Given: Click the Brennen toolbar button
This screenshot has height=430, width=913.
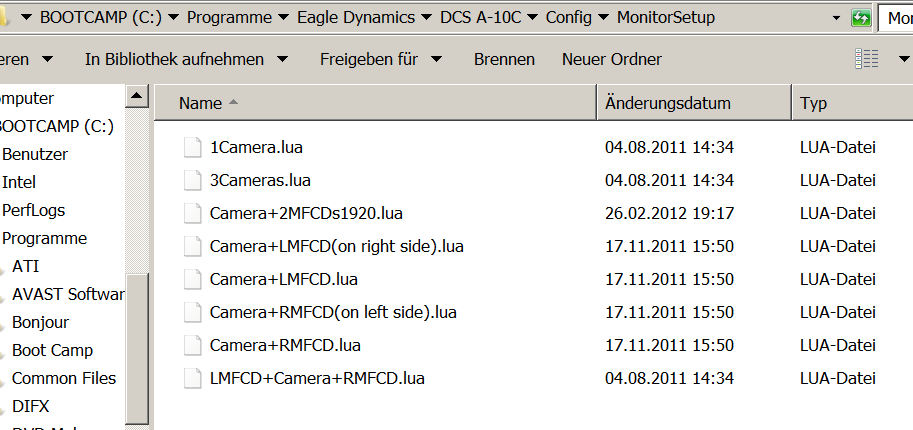Looking at the screenshot, I should click(x=504, y=59).
